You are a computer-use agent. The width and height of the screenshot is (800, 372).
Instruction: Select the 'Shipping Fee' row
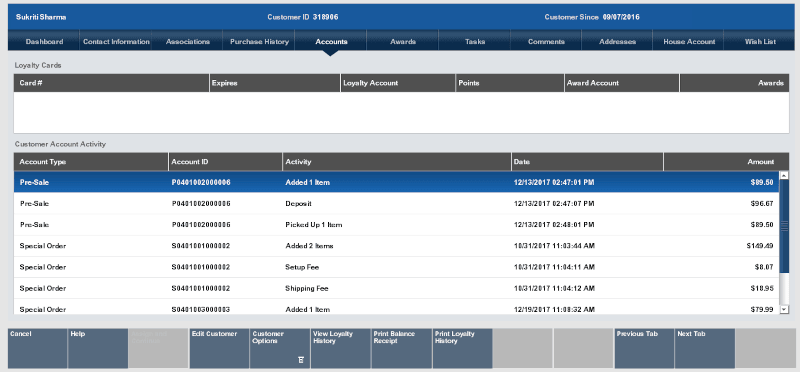pyautogui.click(x=396, y=288)
